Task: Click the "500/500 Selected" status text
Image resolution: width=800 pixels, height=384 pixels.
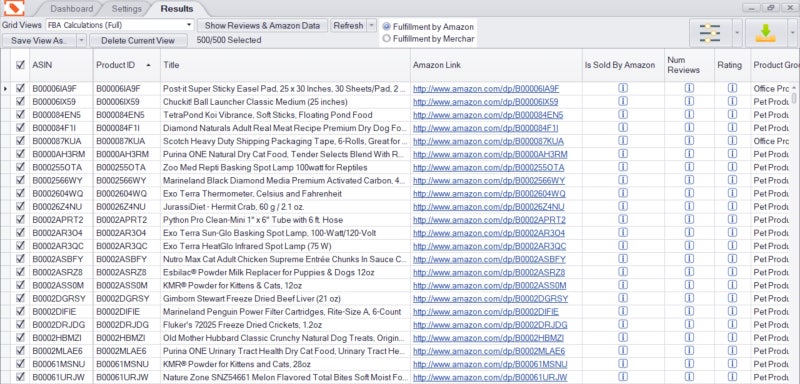Action: tap(229, 40)
